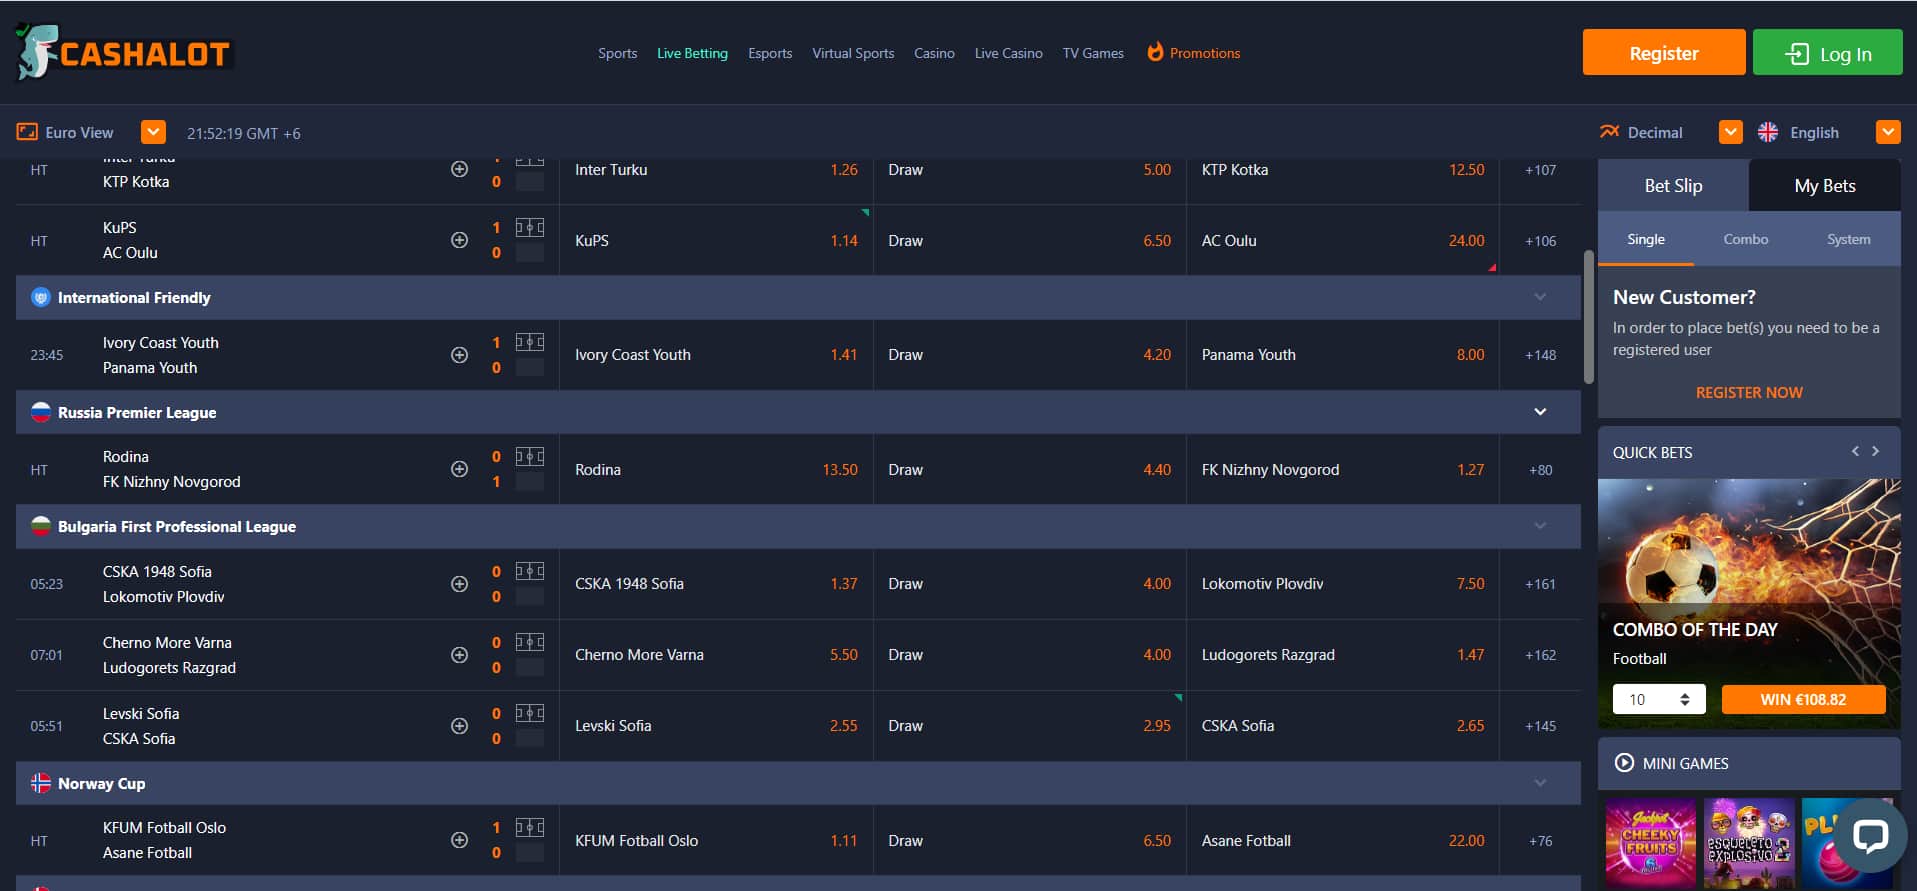The width and height of the screenshot is (1917, 891).
Task: Collapse the Norway Cup section
Action: coord(1540,783)
